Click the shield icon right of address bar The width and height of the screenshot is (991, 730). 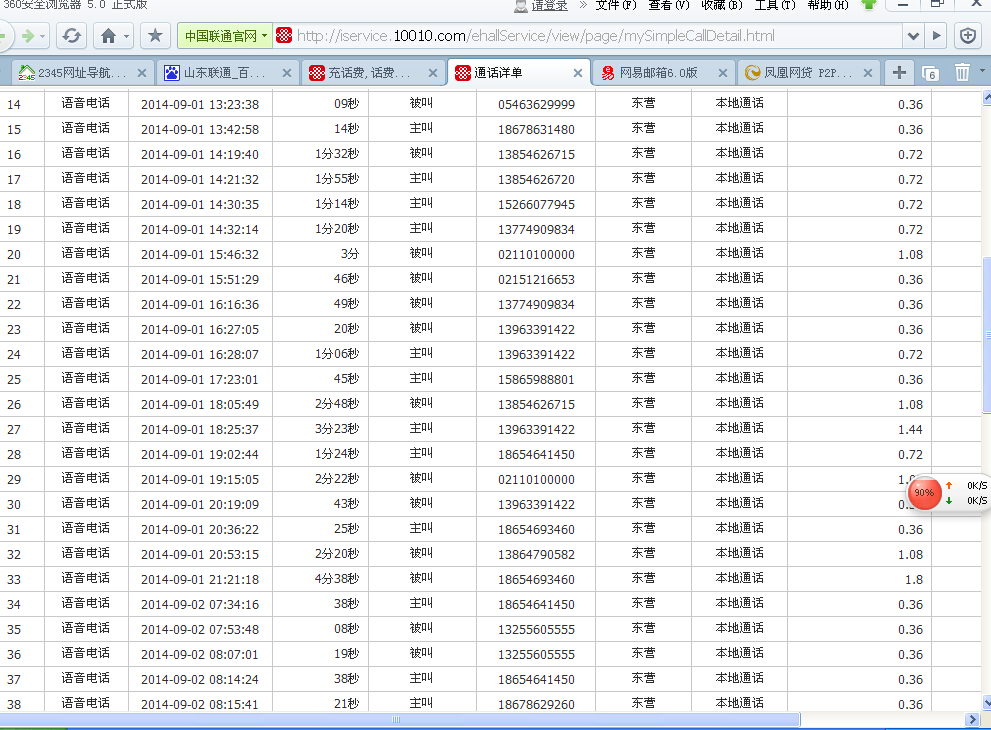coord(968,36)
